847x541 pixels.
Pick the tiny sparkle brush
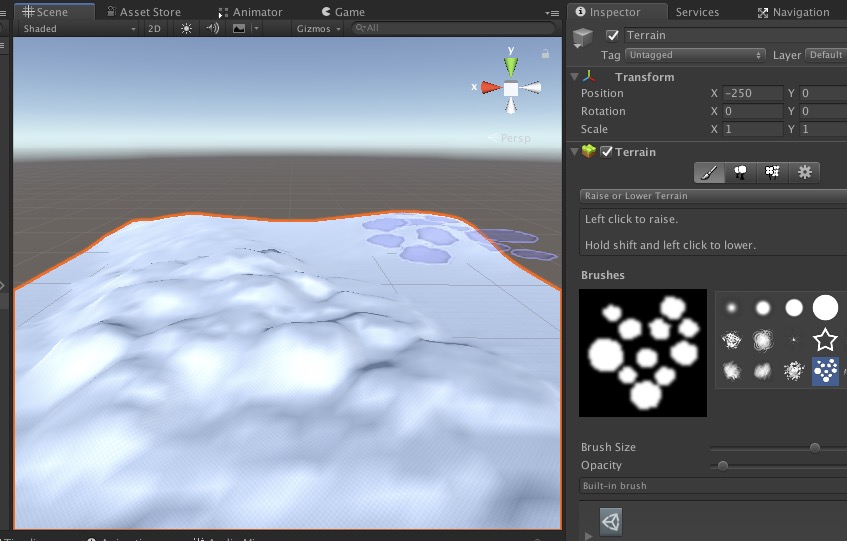794,340
